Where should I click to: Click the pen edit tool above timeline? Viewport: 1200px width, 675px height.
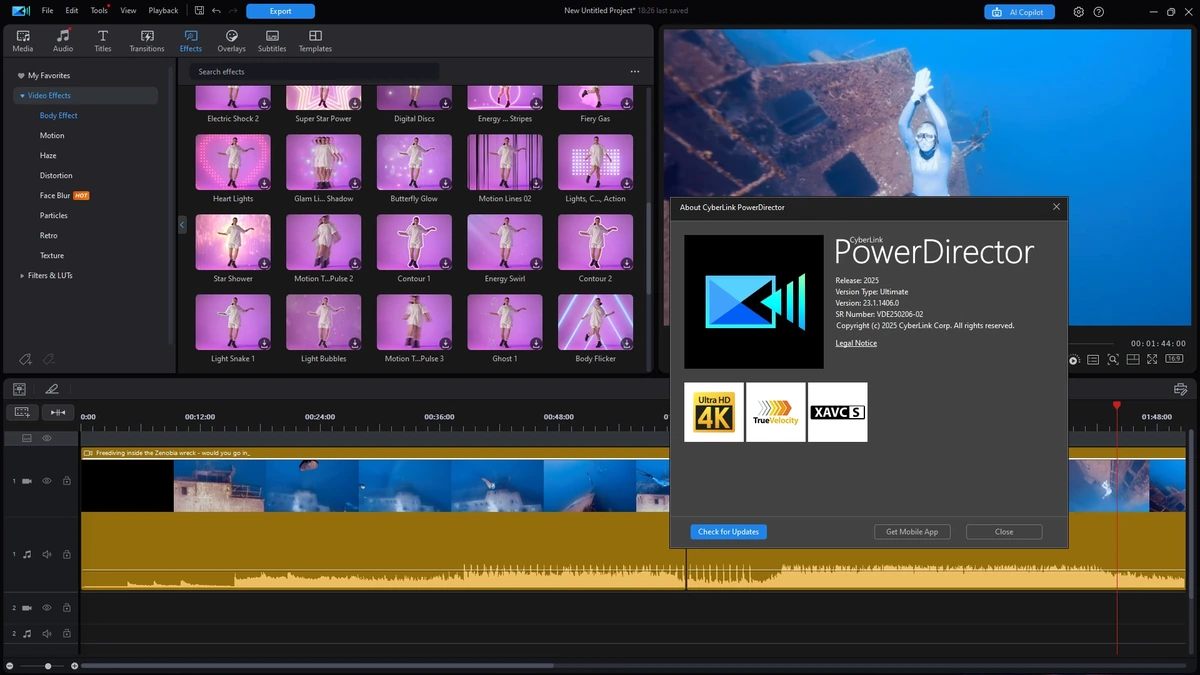(52, 389)
